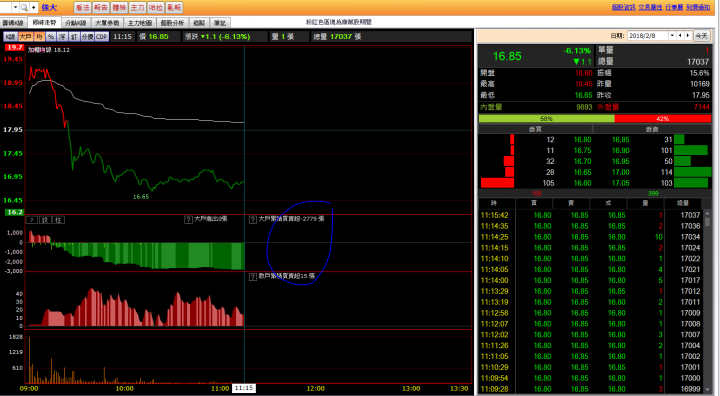Click the 16.65 low annotation on chart

[141, 197]
